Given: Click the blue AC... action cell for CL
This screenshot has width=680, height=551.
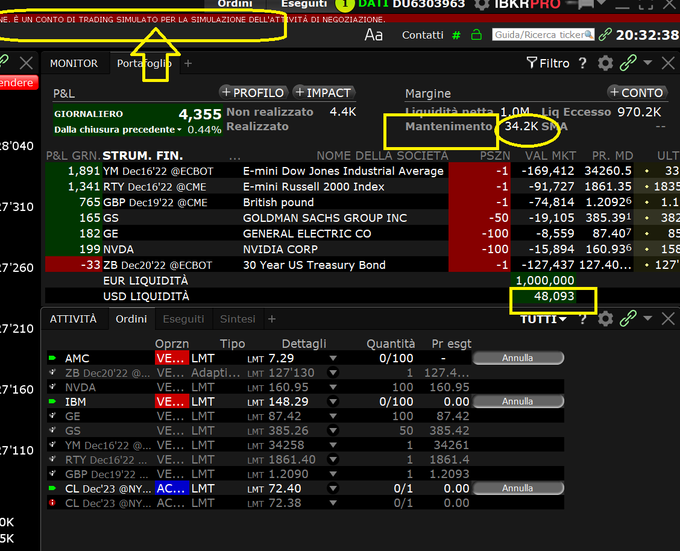Looking at the screenshot, I should [172, 488].
